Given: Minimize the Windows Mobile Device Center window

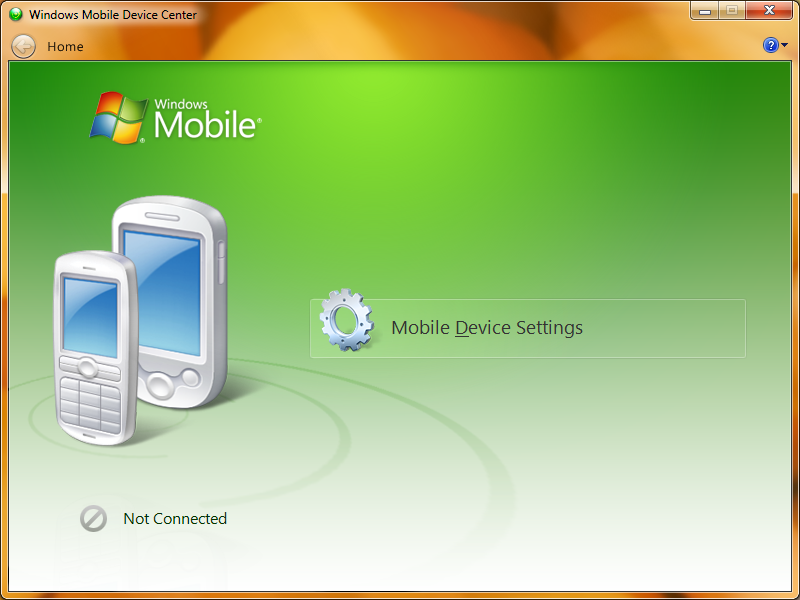Looking at the screenshot, I should pyautogui.click(x=705, y=11).
